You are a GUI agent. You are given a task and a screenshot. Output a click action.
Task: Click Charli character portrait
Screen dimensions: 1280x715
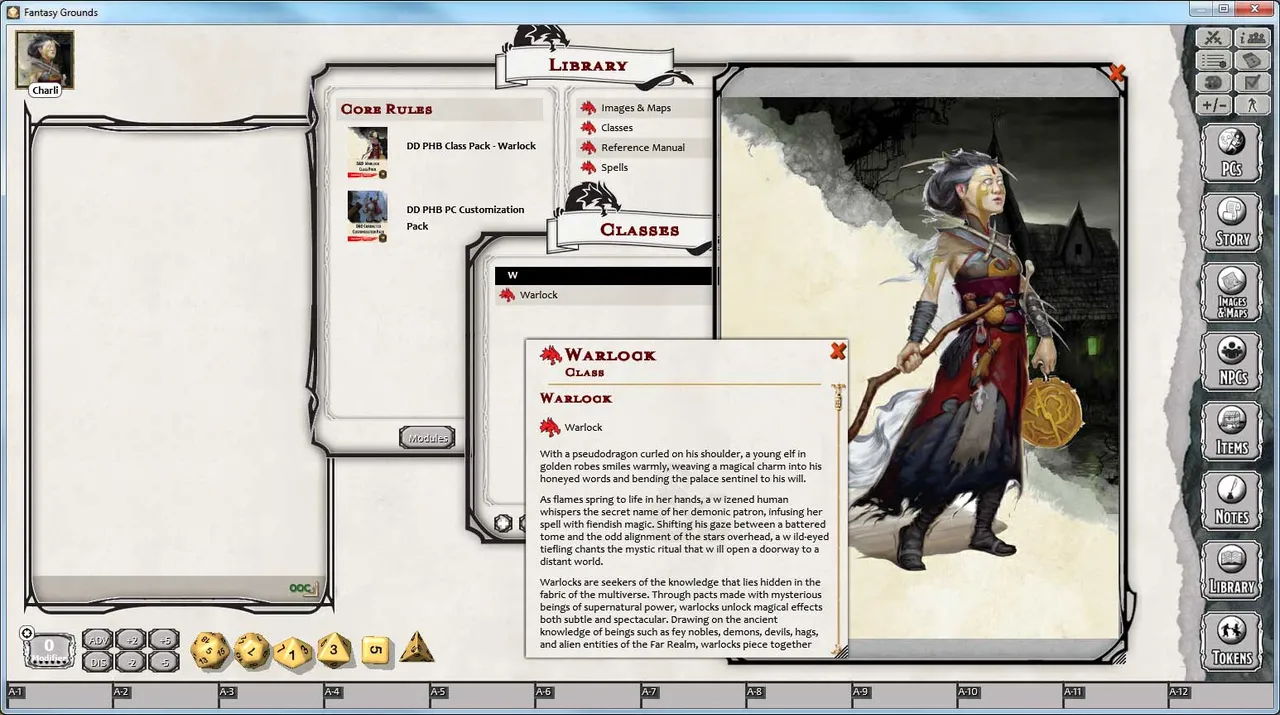click(x=44, y=58)
